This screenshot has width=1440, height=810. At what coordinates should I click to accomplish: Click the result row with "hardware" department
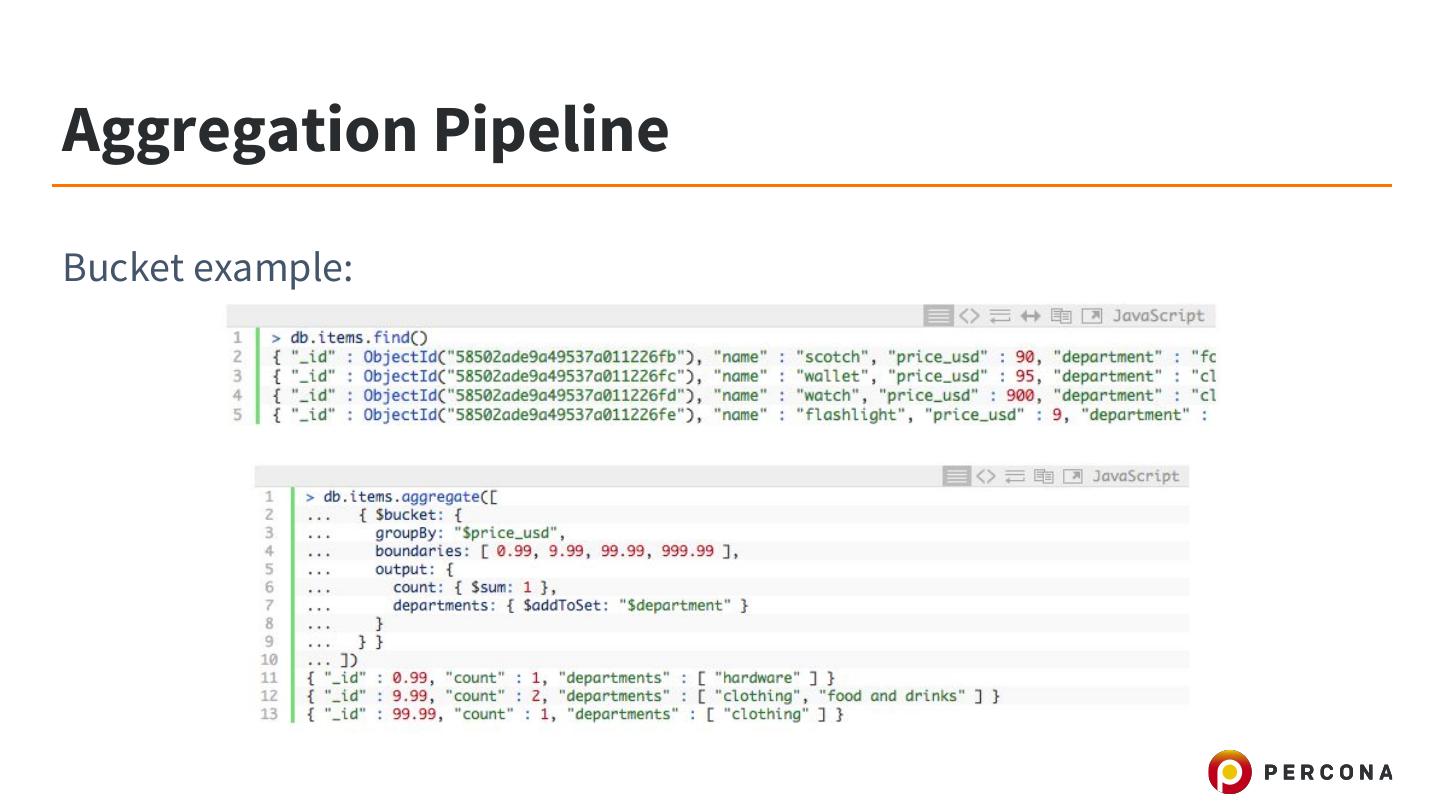tap(570, 678)
